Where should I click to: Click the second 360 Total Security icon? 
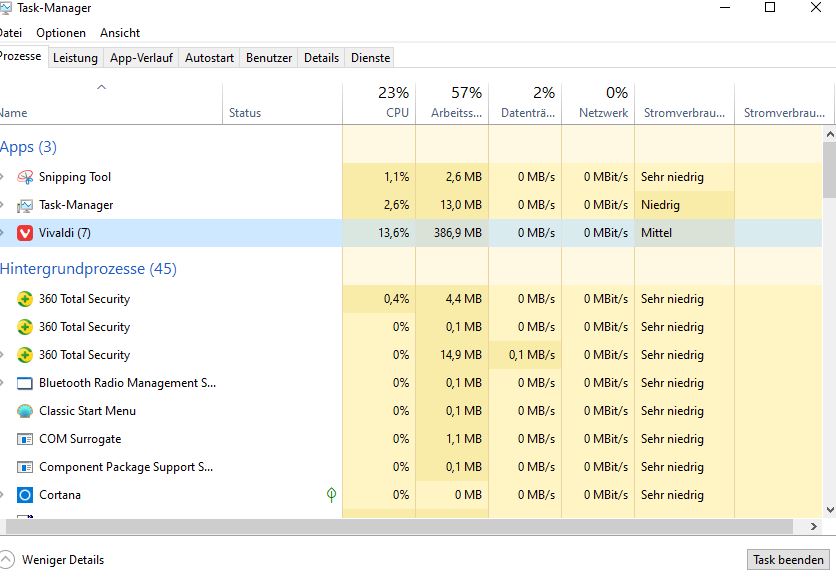point(24,326)
